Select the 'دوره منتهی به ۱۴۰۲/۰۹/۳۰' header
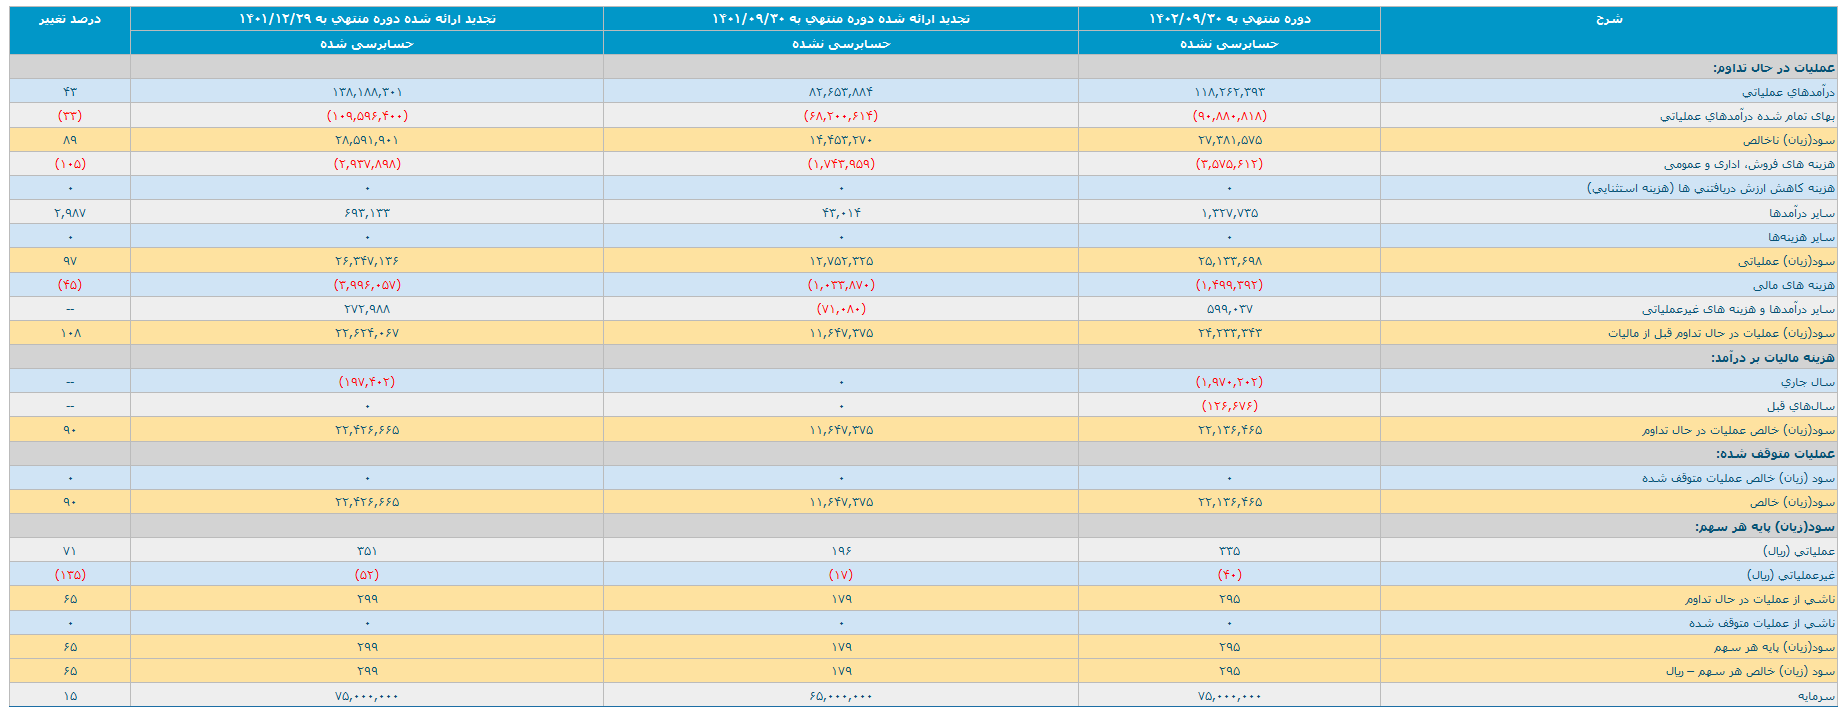 tap(1229, 19)
